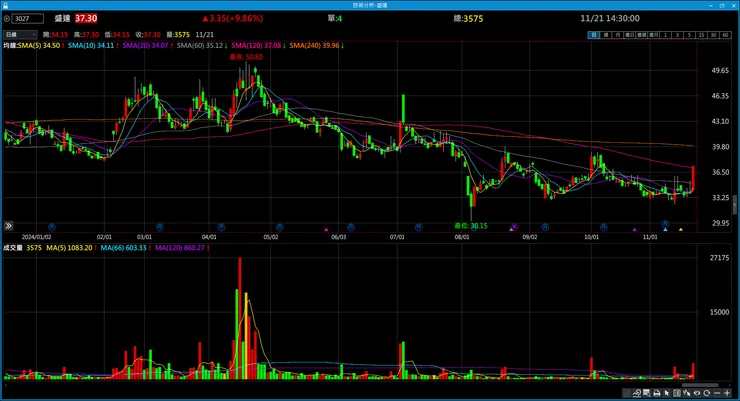This screenshot has height=401, width=740.
Task: Click the 成交量 volume panel title
Action: (x=13, y=248)
